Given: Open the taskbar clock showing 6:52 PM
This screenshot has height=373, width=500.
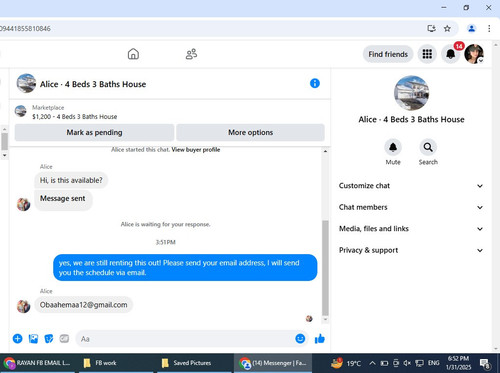Looking at the screenshot, I should pos(458,363).
